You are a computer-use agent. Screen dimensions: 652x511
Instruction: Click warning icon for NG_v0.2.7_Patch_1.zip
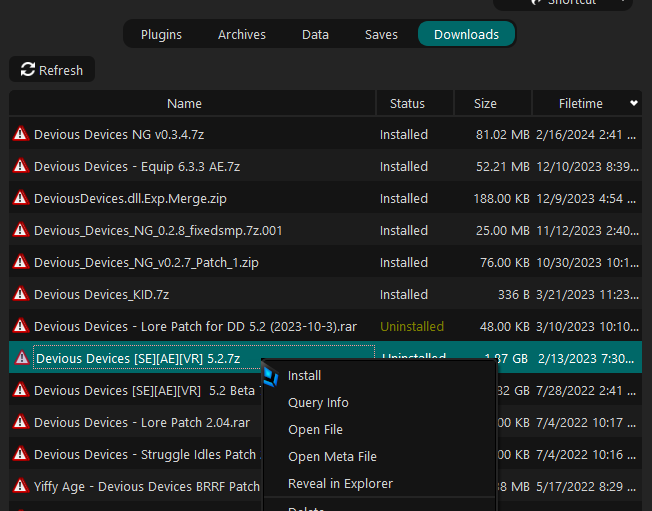tap(21, 262)
